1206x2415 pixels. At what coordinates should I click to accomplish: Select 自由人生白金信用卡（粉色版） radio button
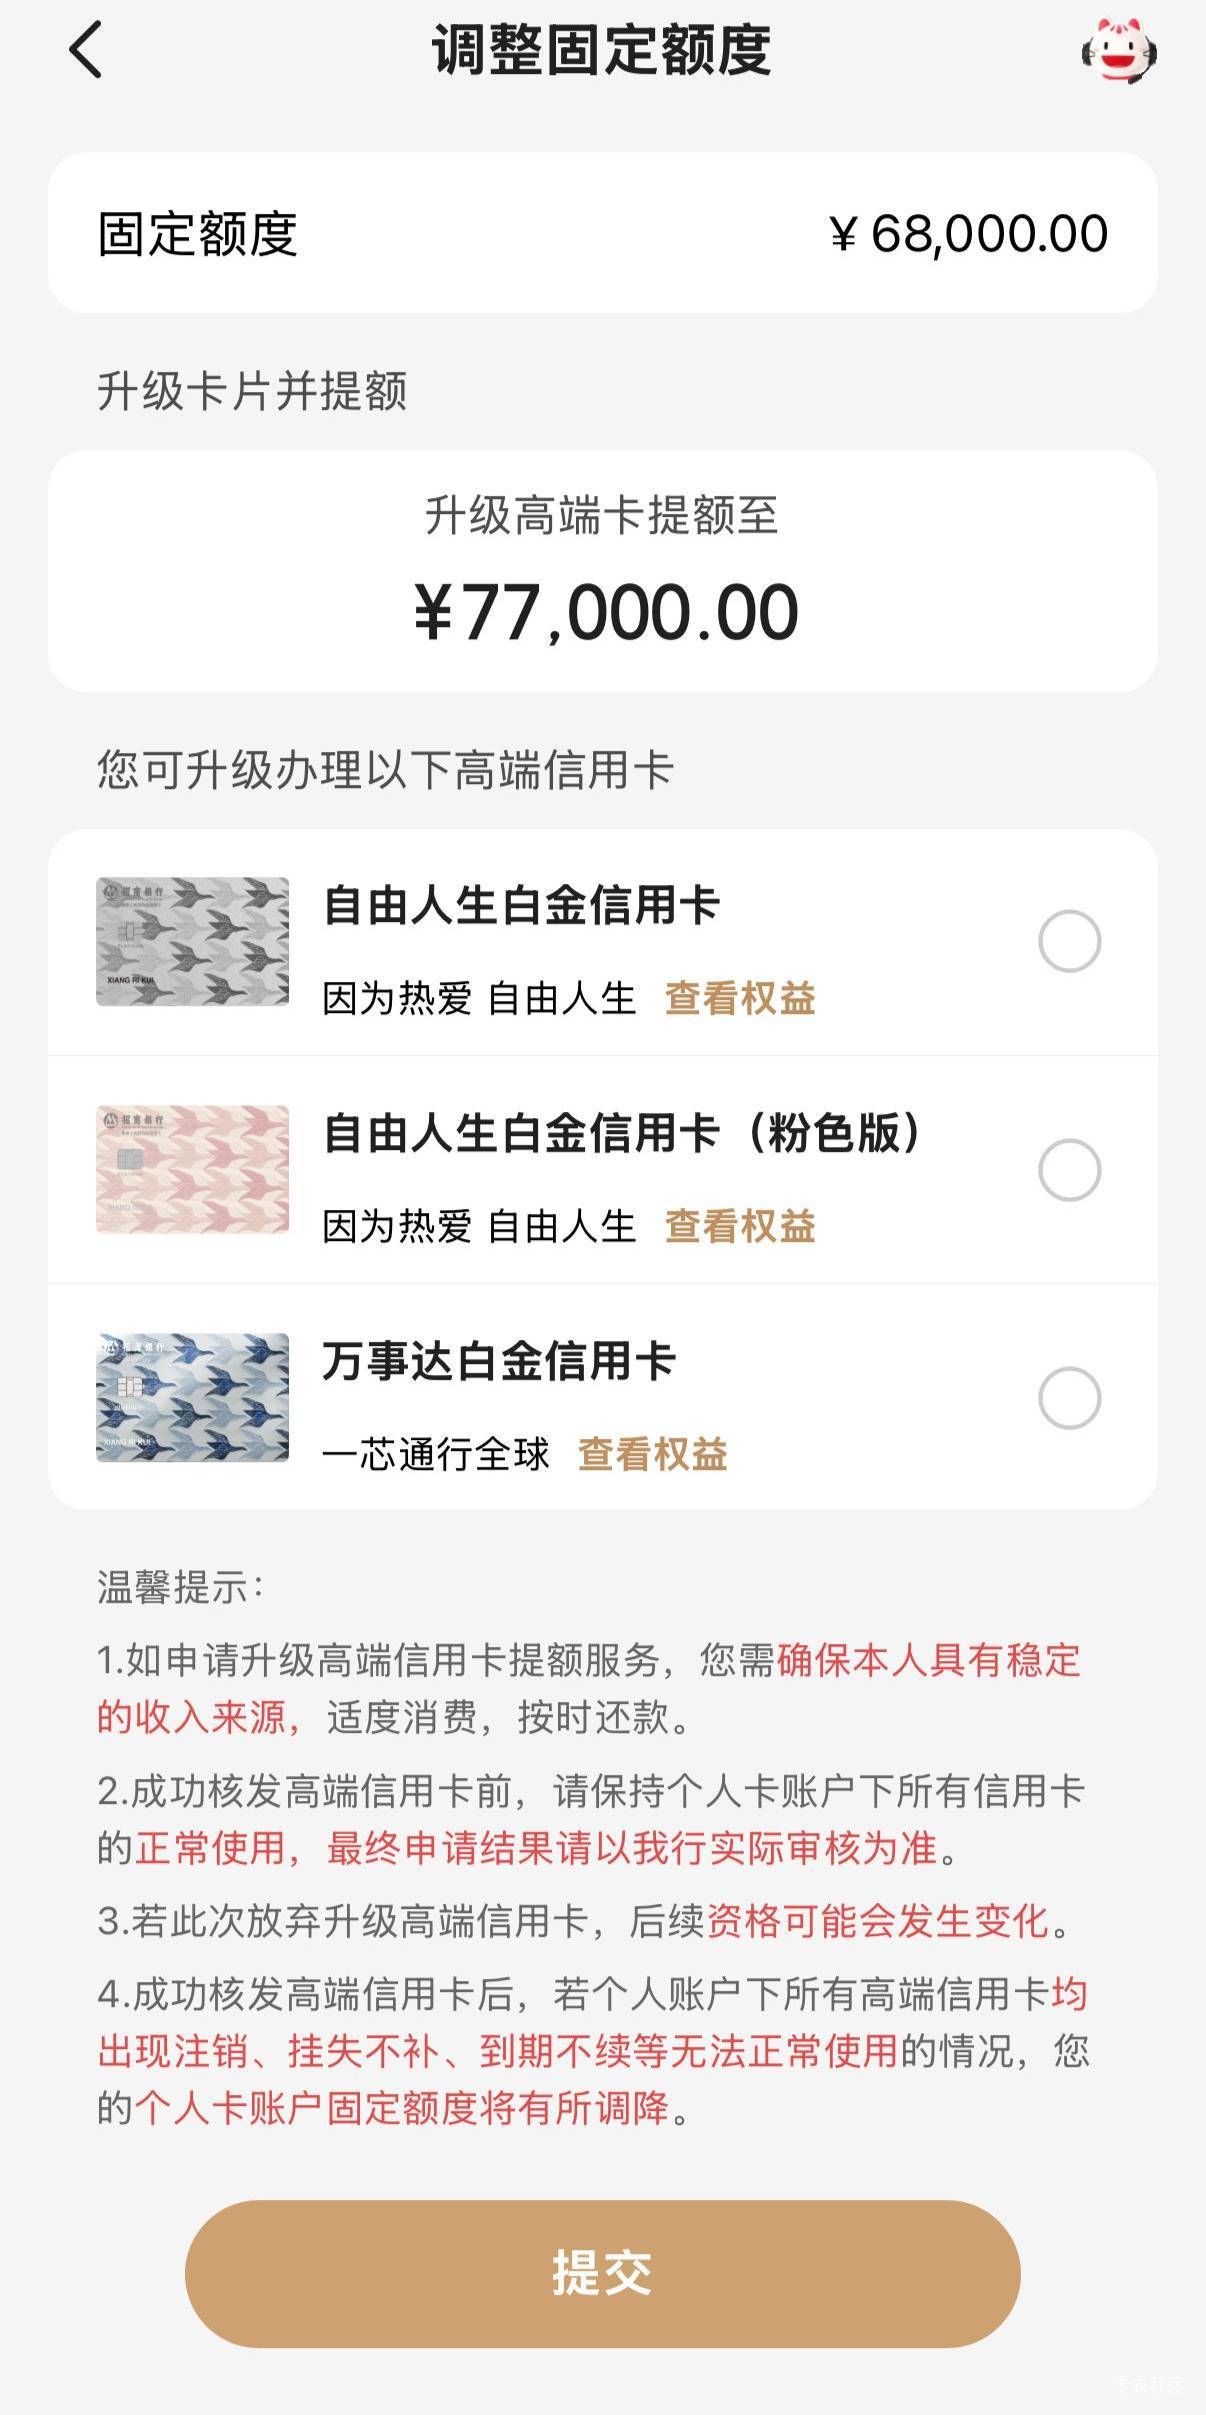pos(1069,1169)
